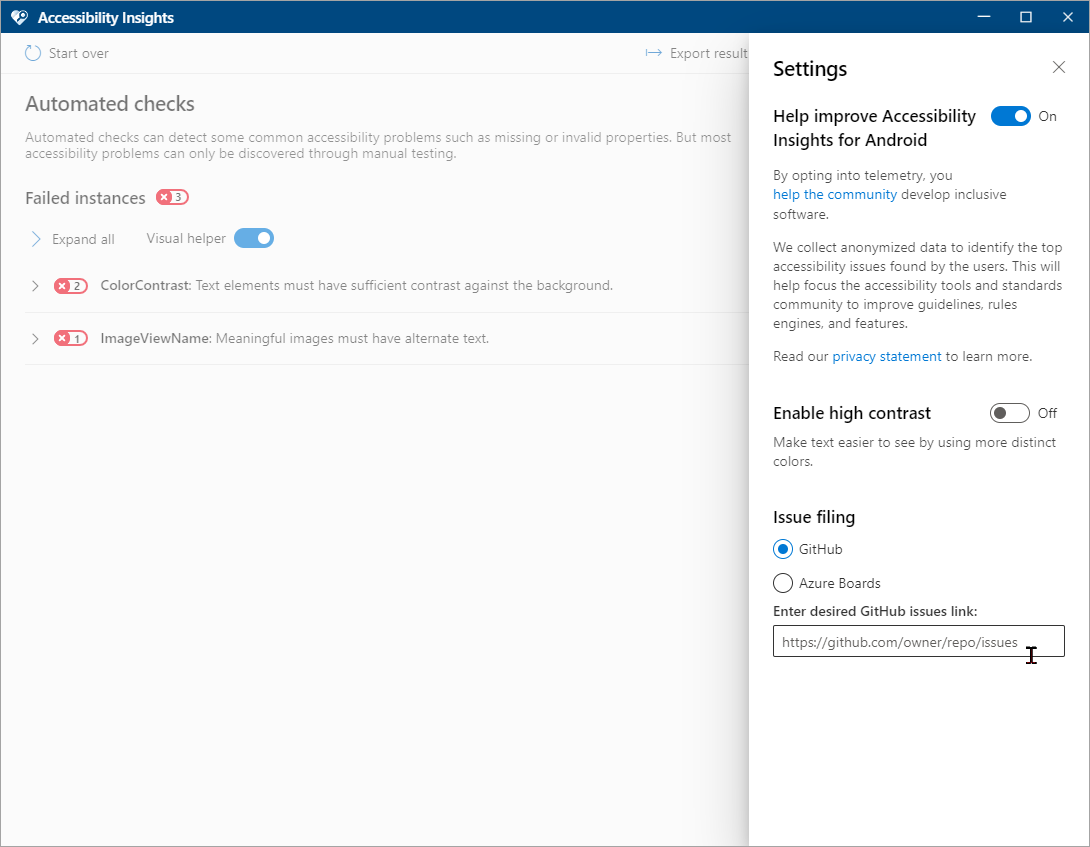
Task: Maximize the Accessibility Insights window
Action: 1025,17
